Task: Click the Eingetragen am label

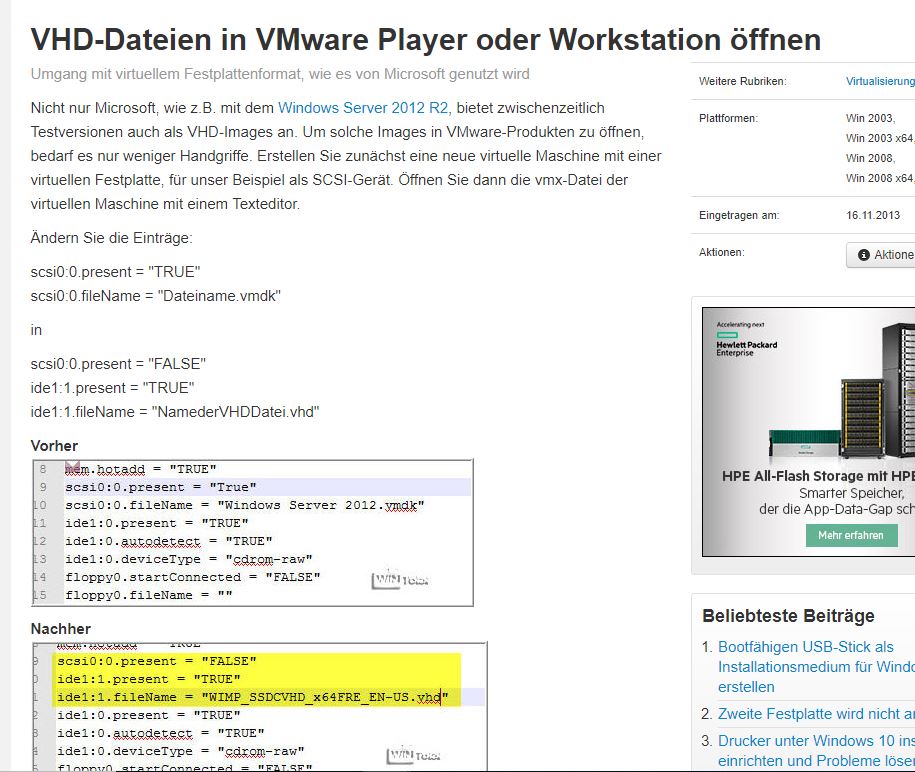Action: [739, 215]
